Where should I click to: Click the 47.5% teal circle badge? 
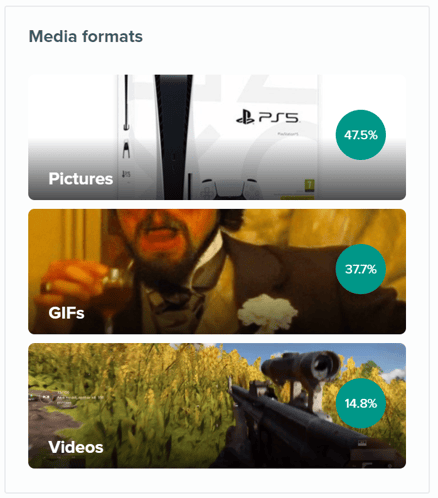[x=361, y=135]
